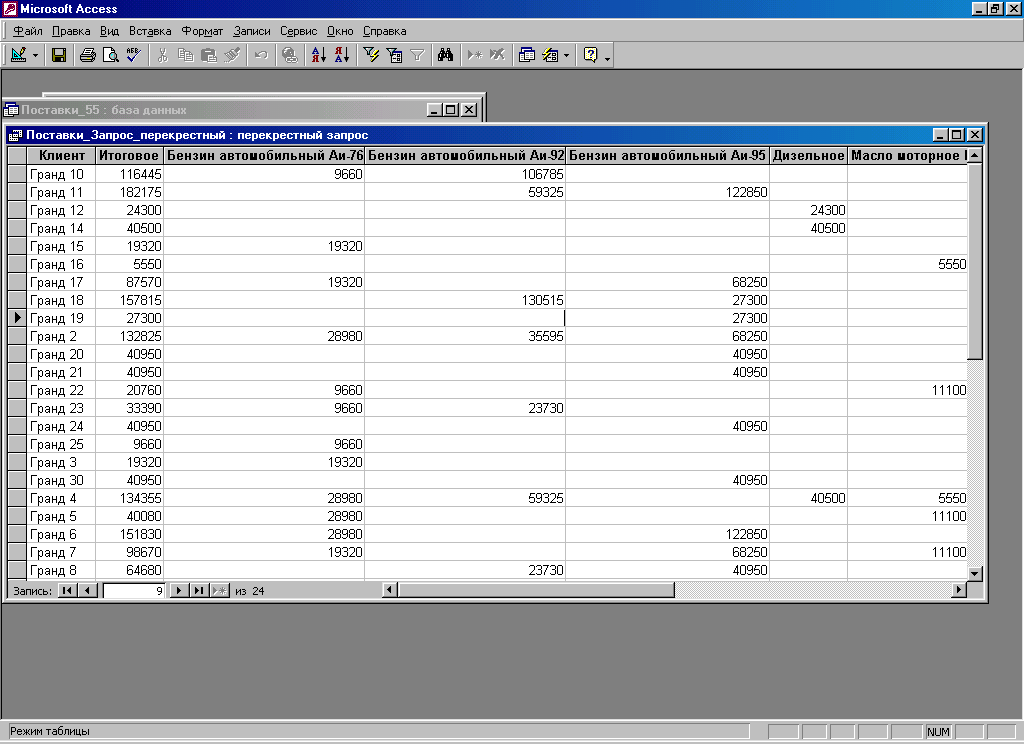The image size is (1024, 744).
Task: Open the Формат menu
Action: [x=202, y=31]
